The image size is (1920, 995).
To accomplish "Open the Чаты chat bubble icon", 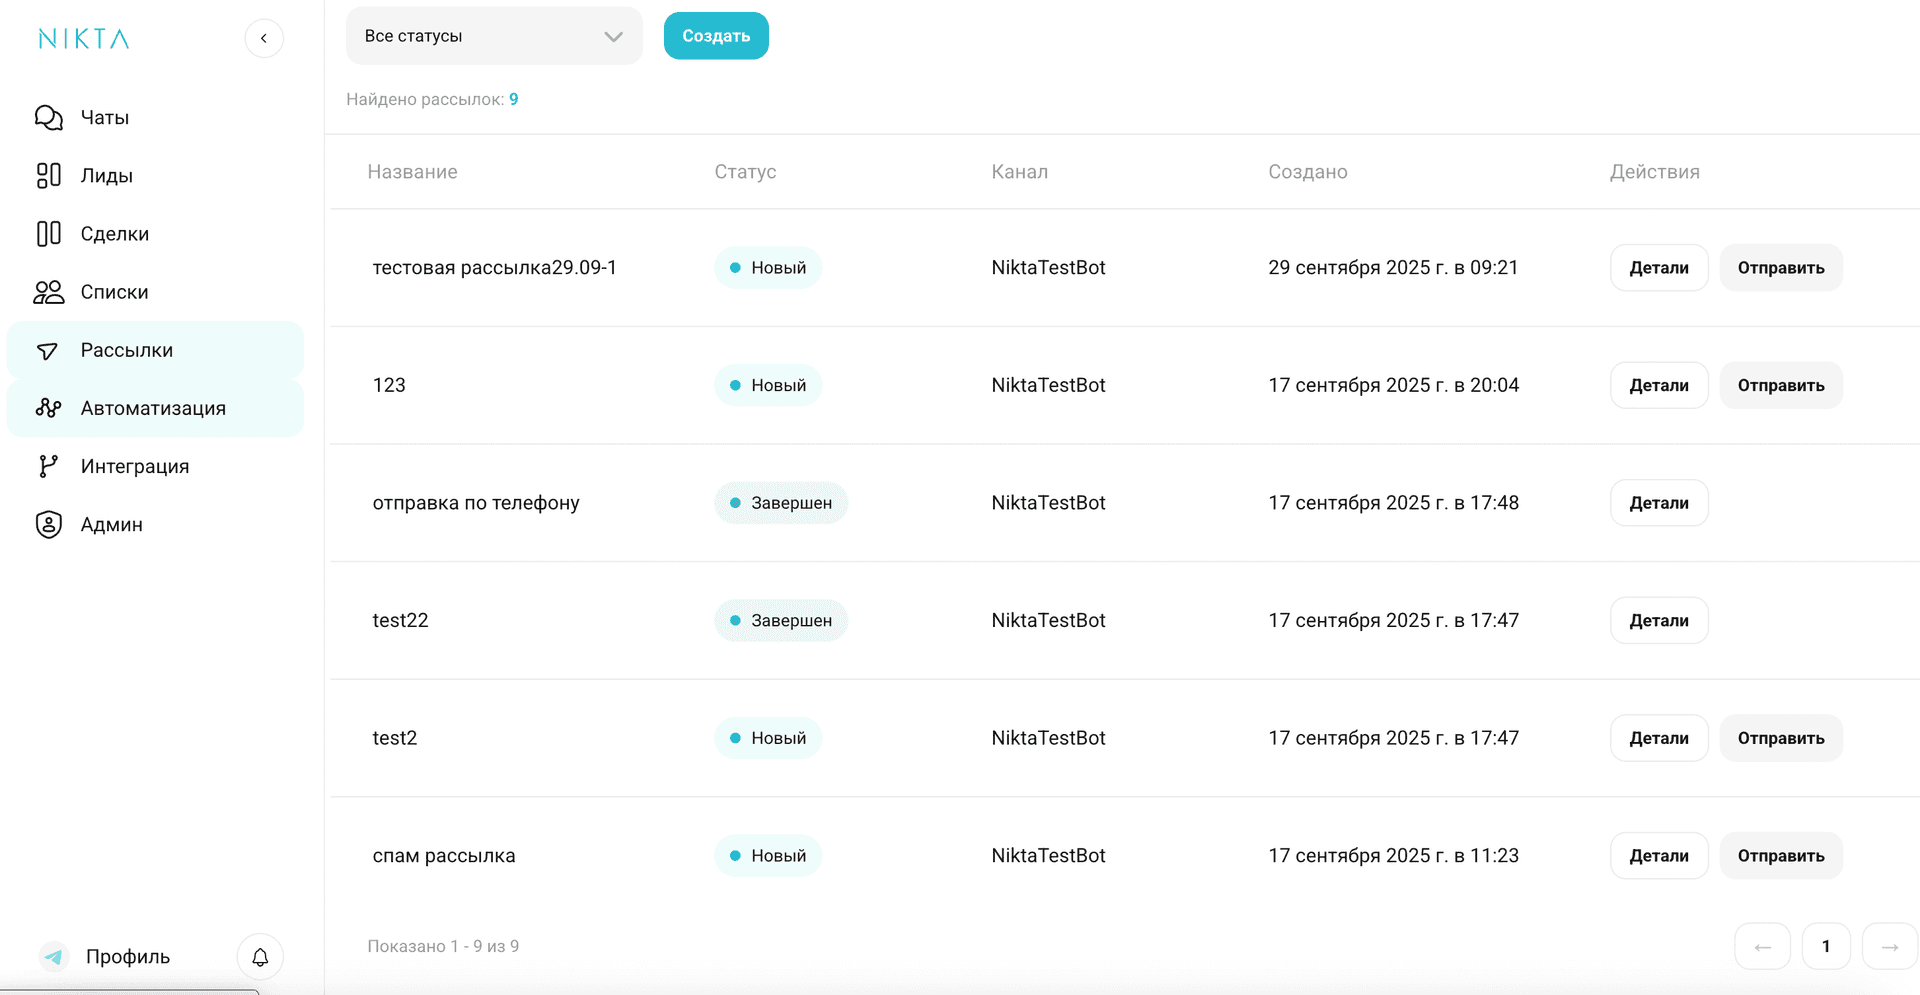I will tap(48, 117).
